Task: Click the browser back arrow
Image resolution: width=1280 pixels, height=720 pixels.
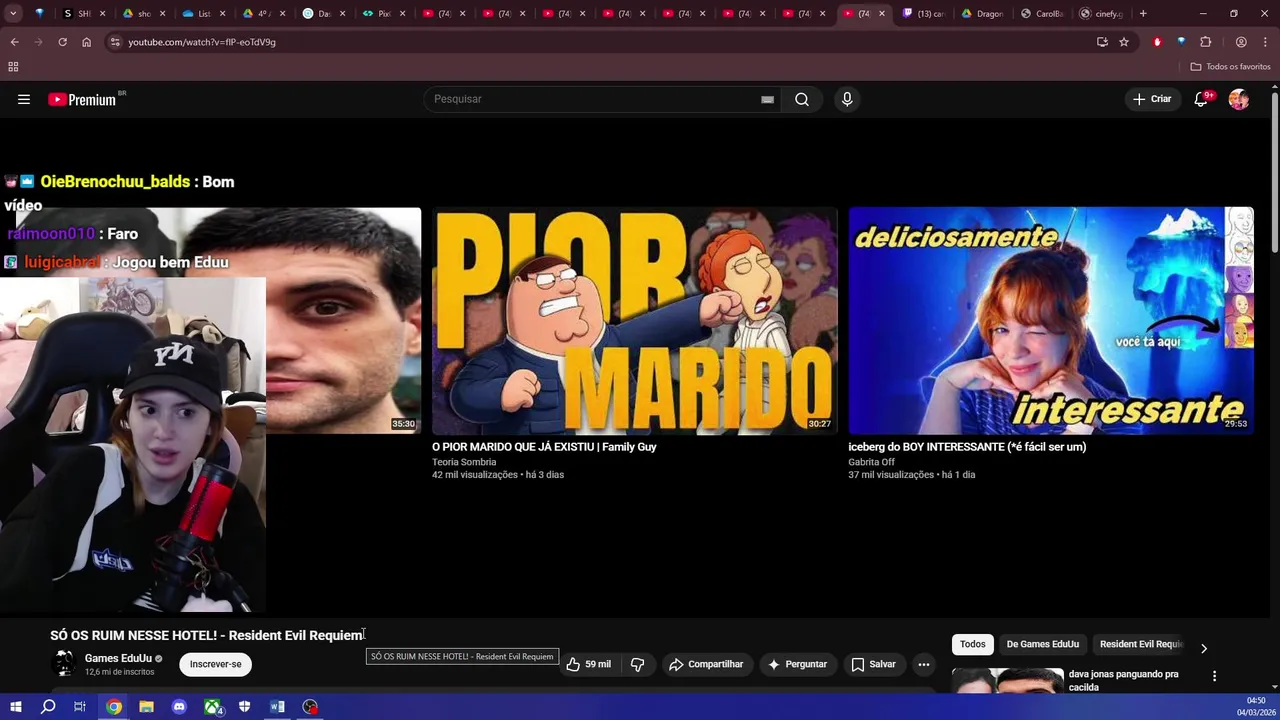Action: pyautogui.click(x=14, y=42)
